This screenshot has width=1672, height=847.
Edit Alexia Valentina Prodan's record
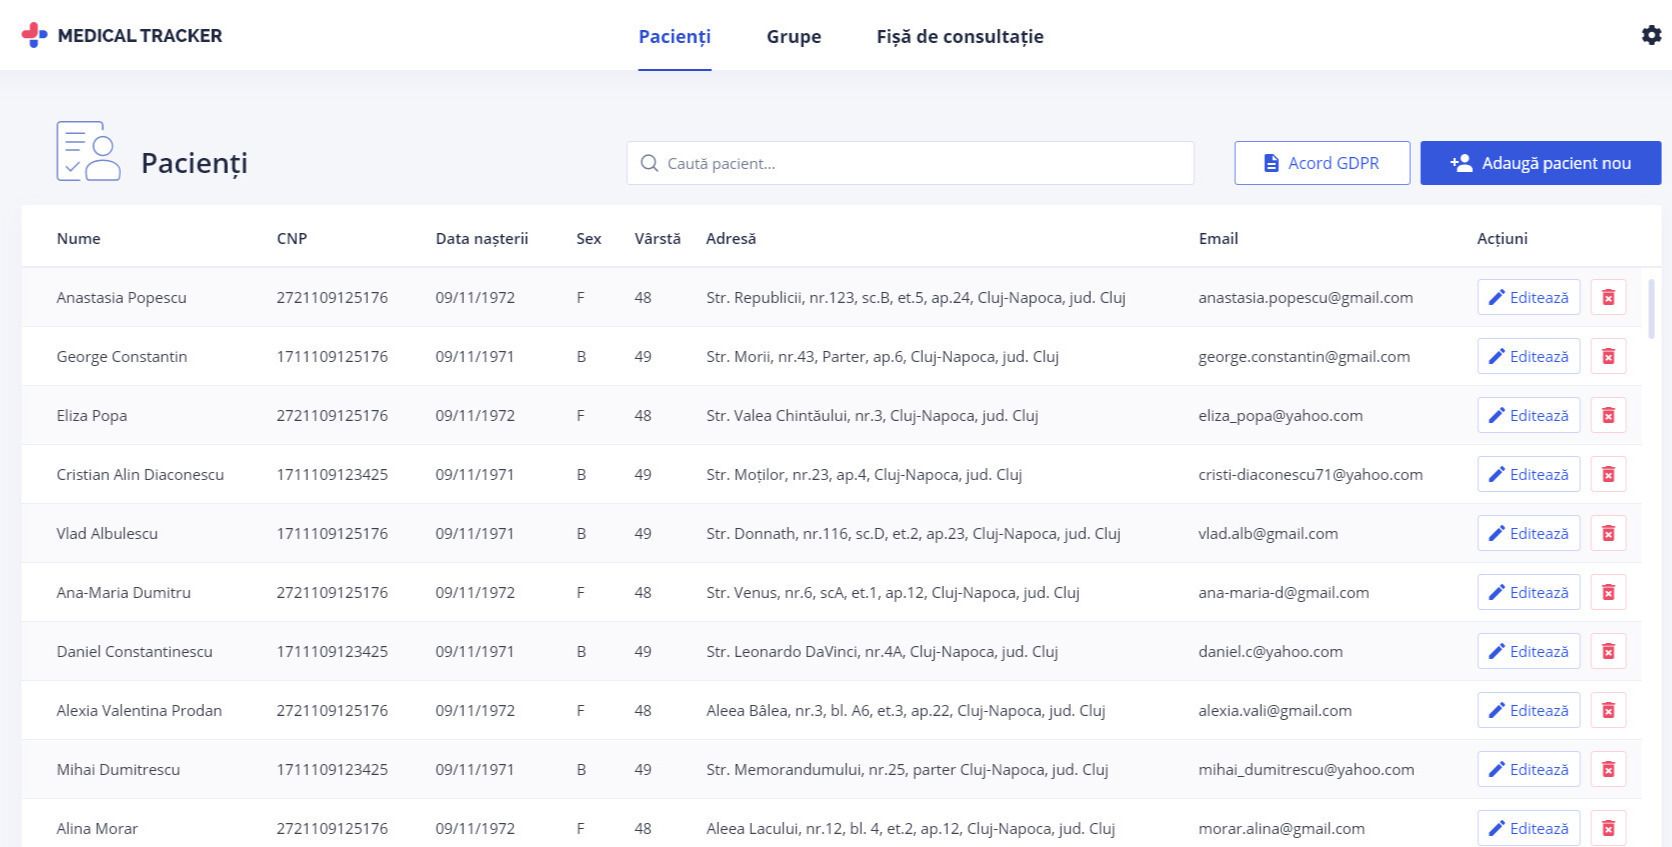coord(1528,710)
